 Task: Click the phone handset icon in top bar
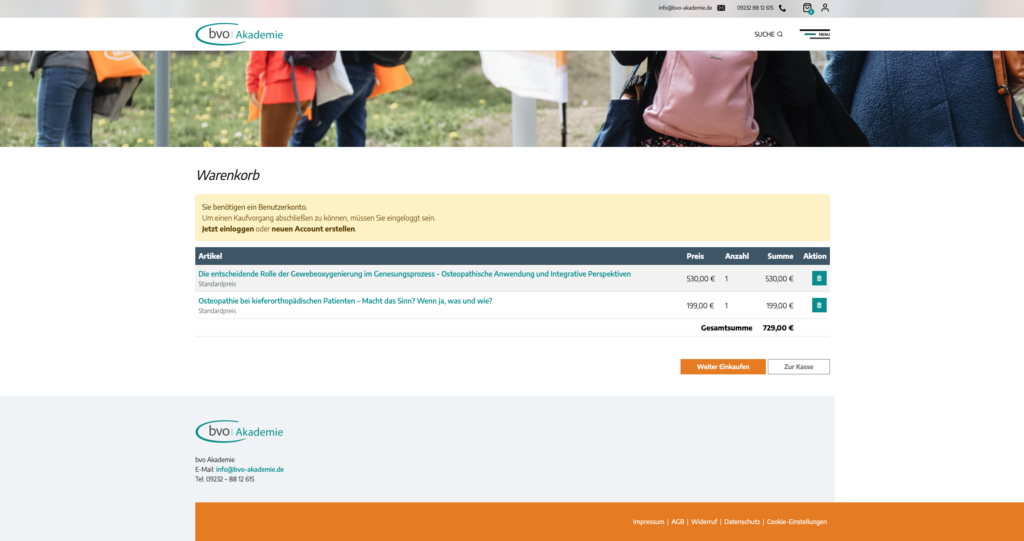[x=782, y=8]
